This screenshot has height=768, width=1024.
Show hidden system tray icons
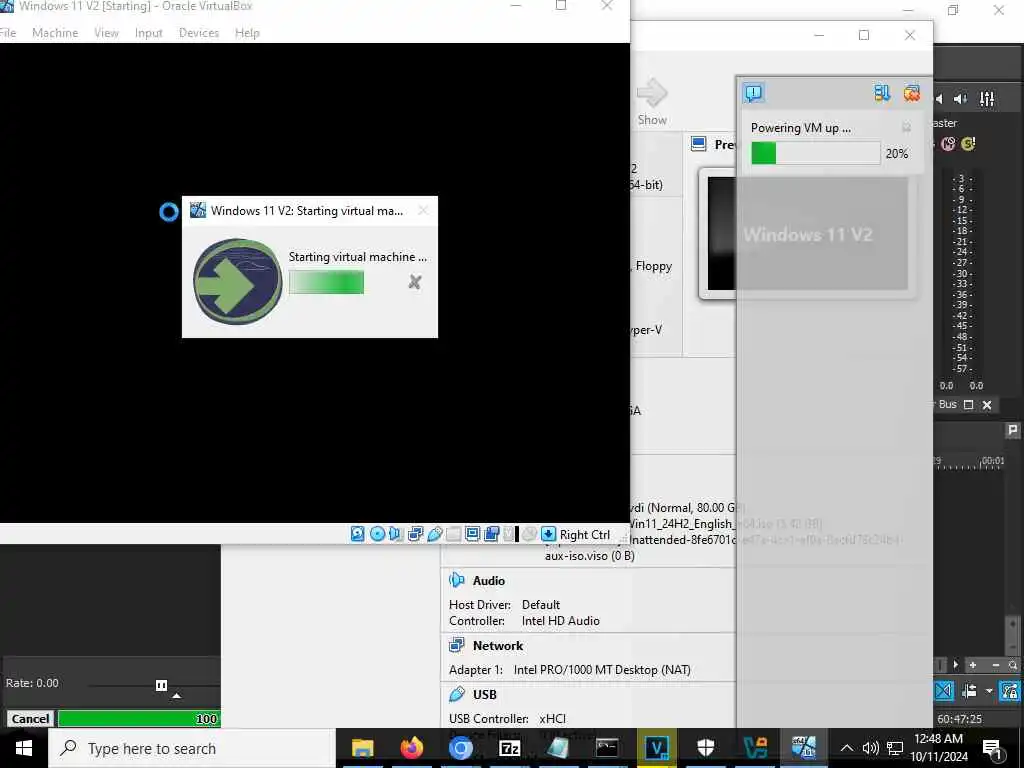coord(846,748)
